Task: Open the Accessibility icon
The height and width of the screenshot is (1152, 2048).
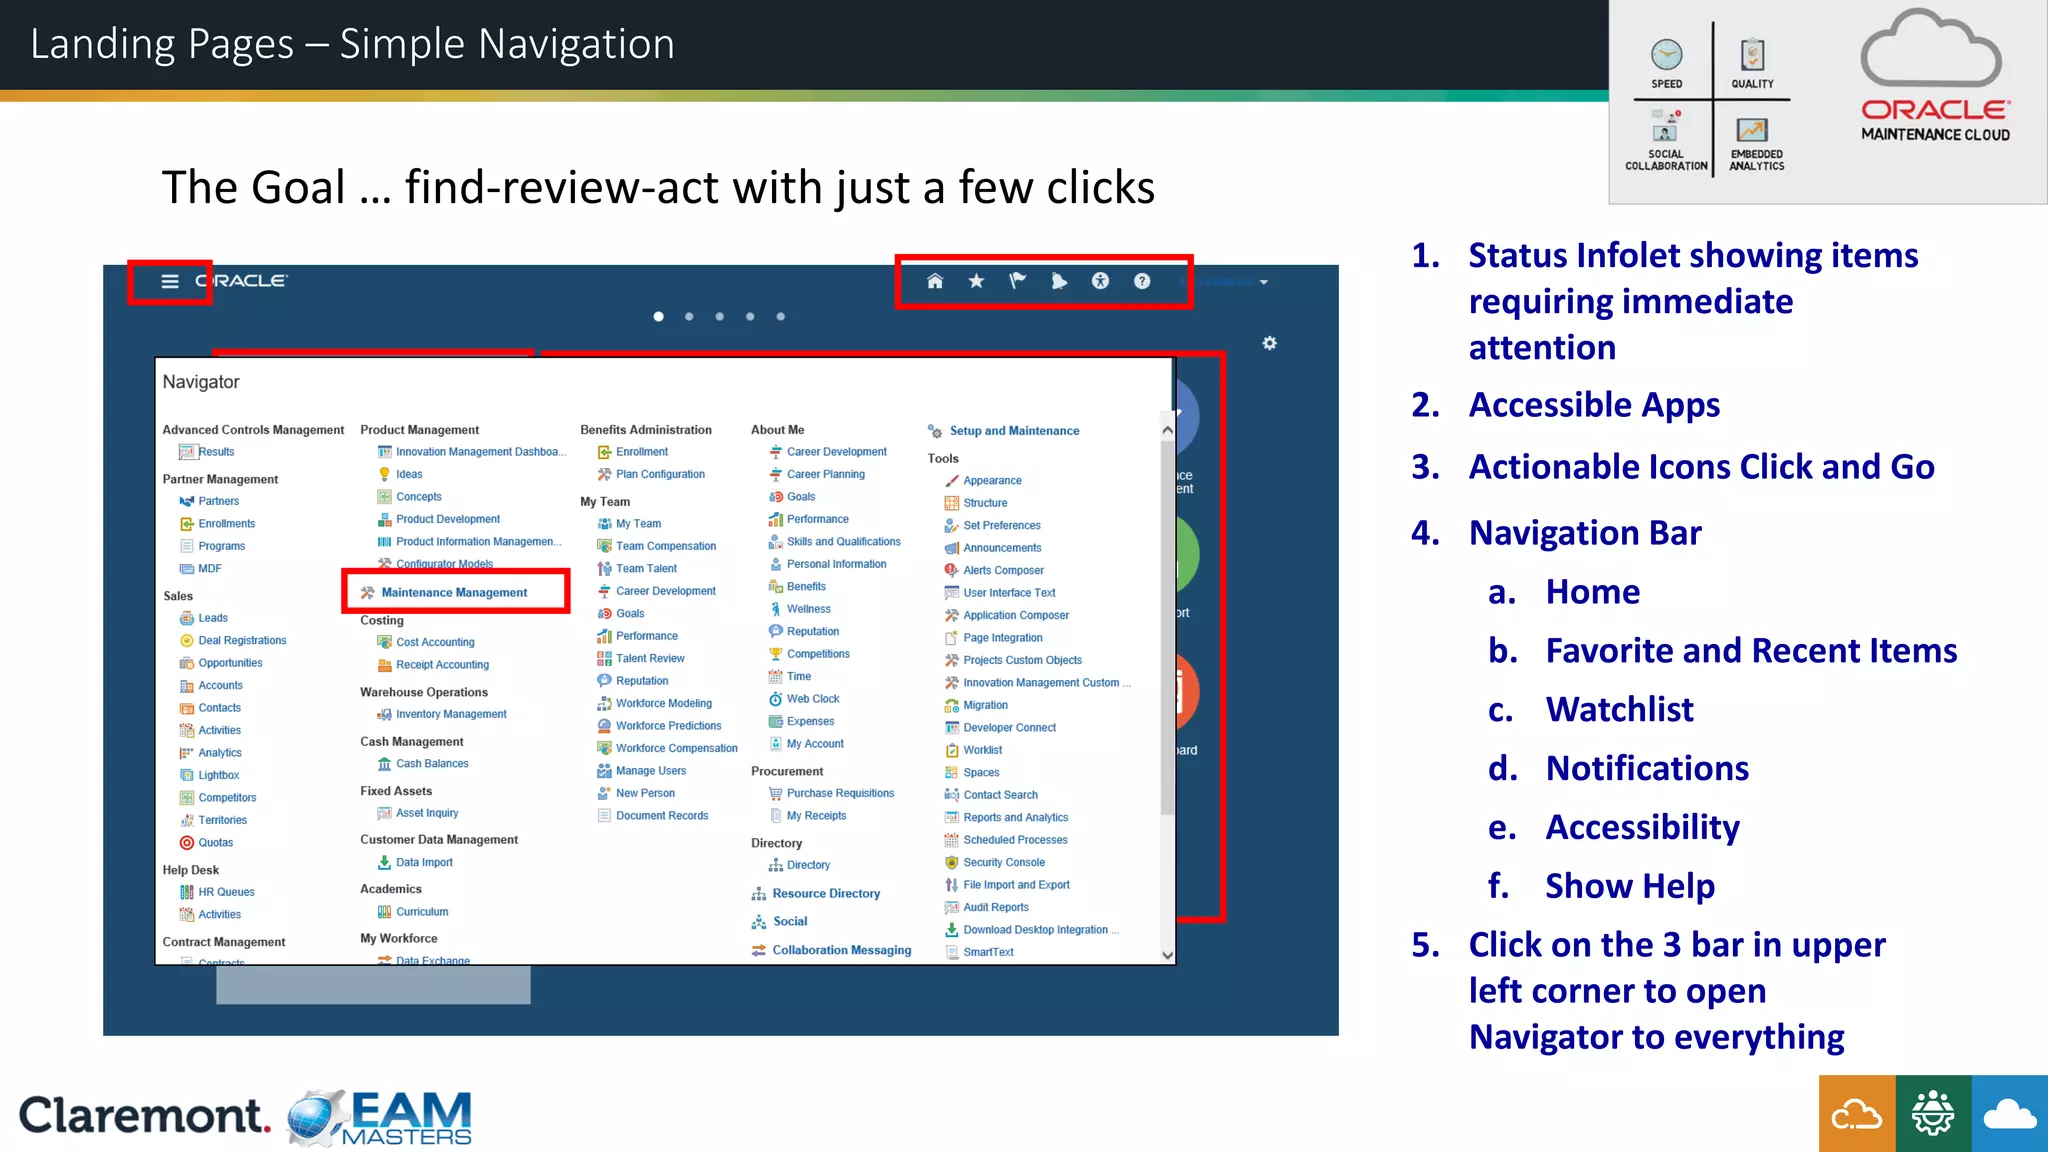Action: (1100, 281)
